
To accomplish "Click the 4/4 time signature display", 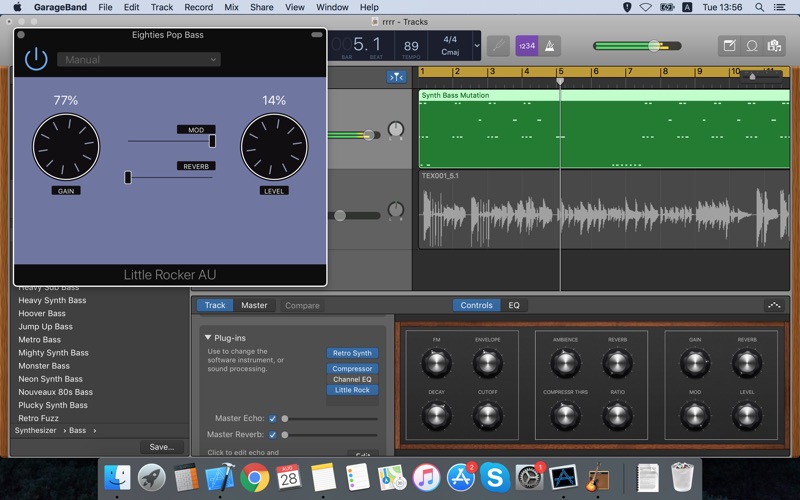I will click(450, 39).
